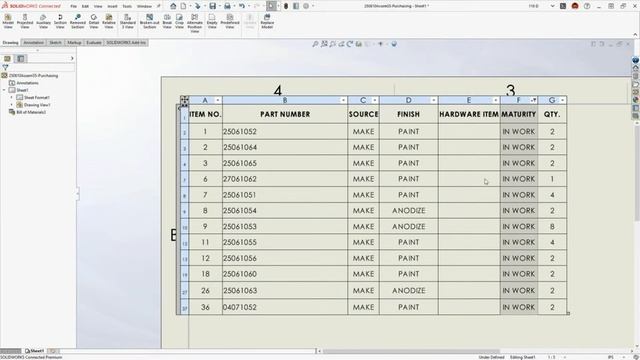Expand the Sheet Format1 node

11,98
